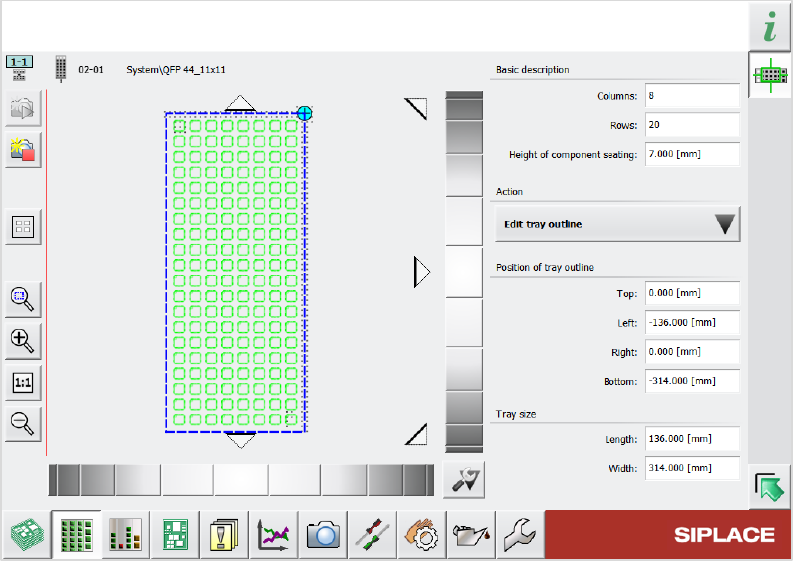Open the camera view icon

point(323,535)
